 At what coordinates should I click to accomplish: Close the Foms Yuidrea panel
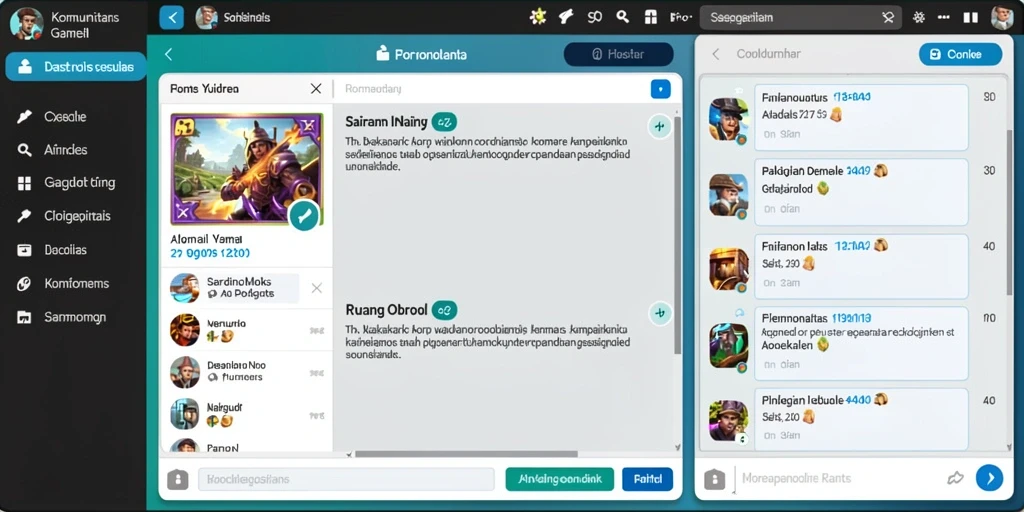[315, 88]
